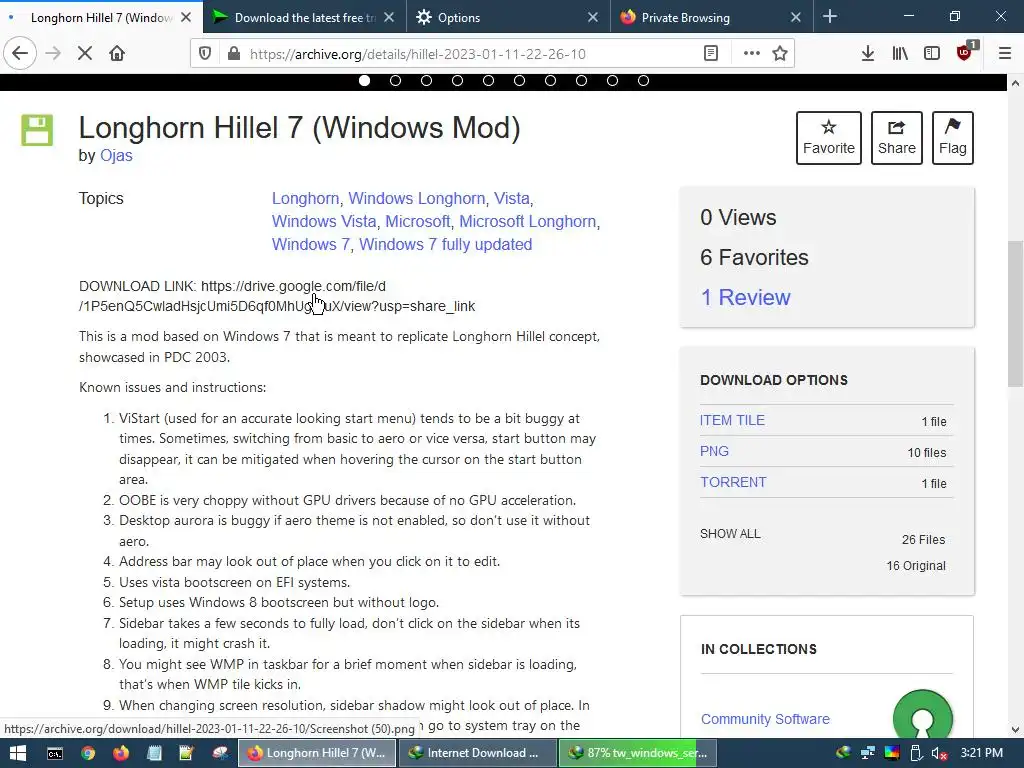Close the Longhorn Hillel 7 tab
Viewport: 1024px width, 768px height.
(186, 18)
